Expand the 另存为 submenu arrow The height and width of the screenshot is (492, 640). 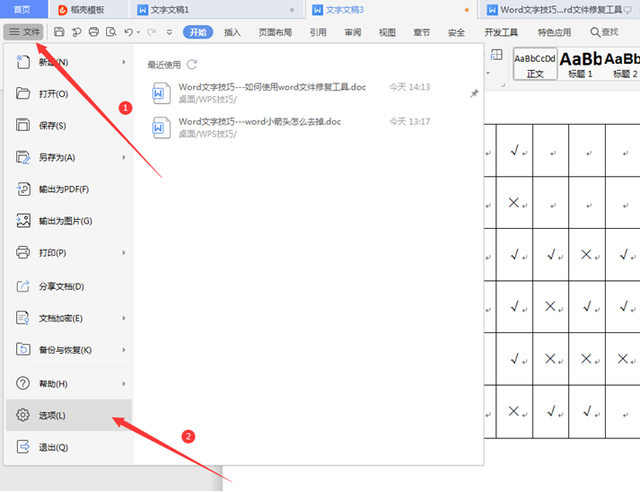coord(124,157)
